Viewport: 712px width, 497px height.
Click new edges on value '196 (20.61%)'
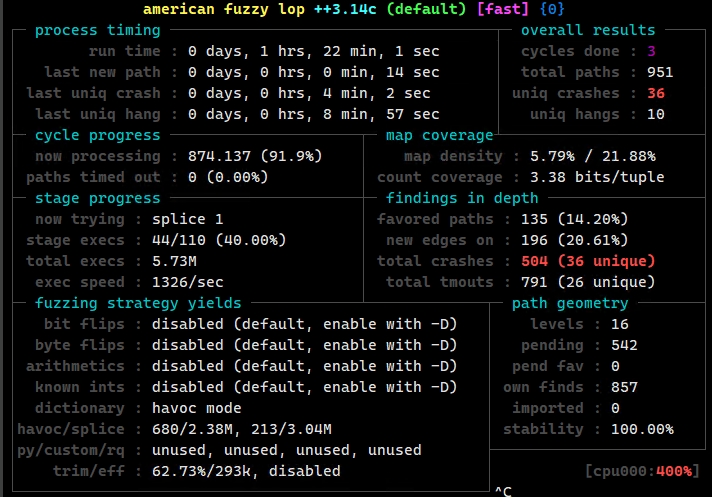point(574,240)
